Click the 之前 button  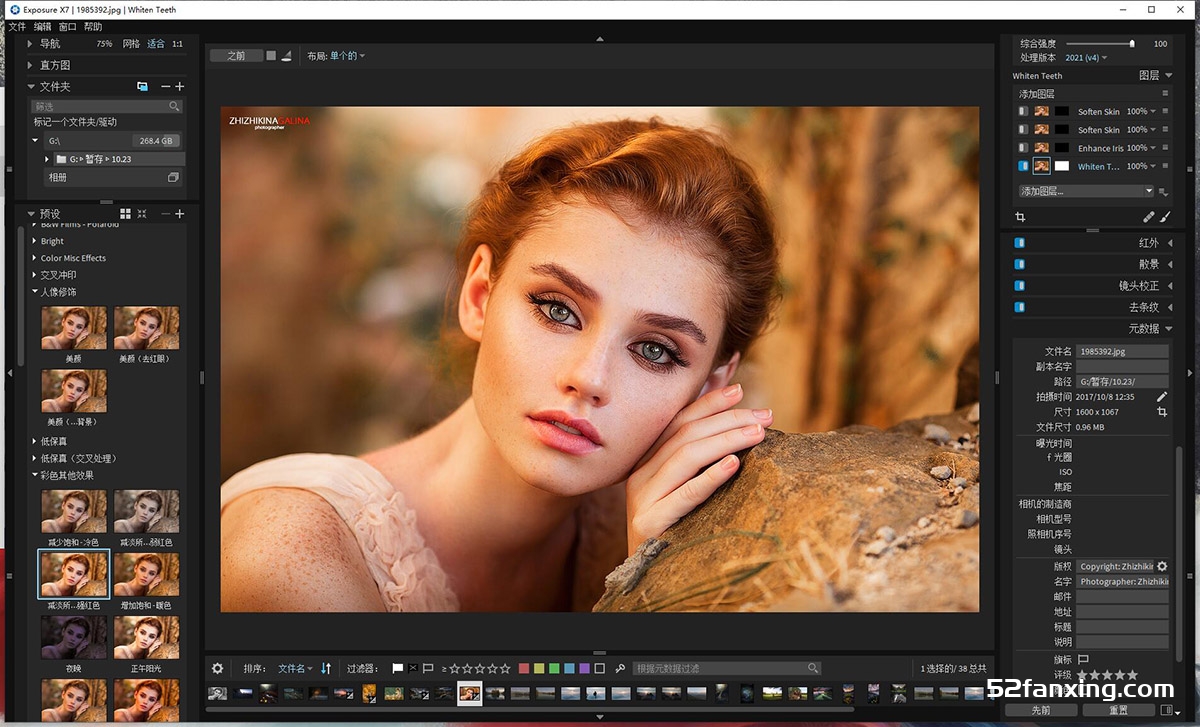click(236, 56)
